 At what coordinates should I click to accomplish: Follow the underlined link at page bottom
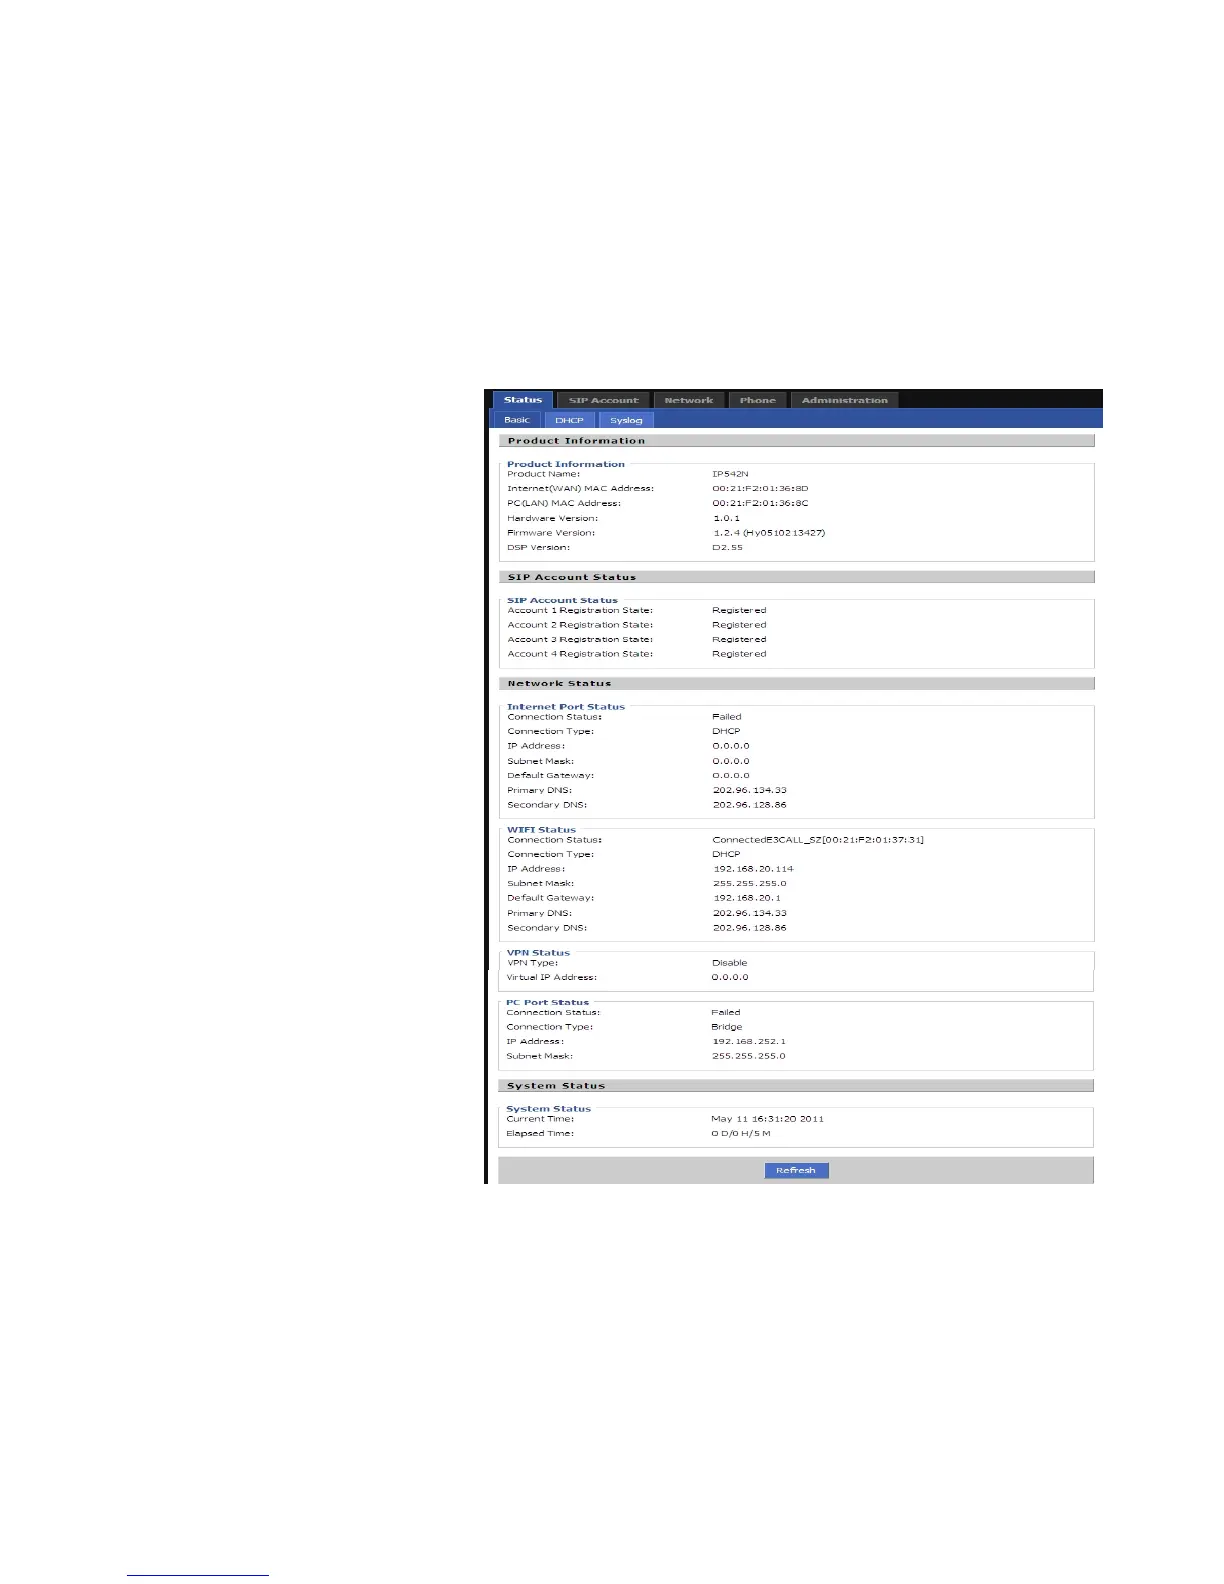pyautogui.click(x=198, y=1575)
